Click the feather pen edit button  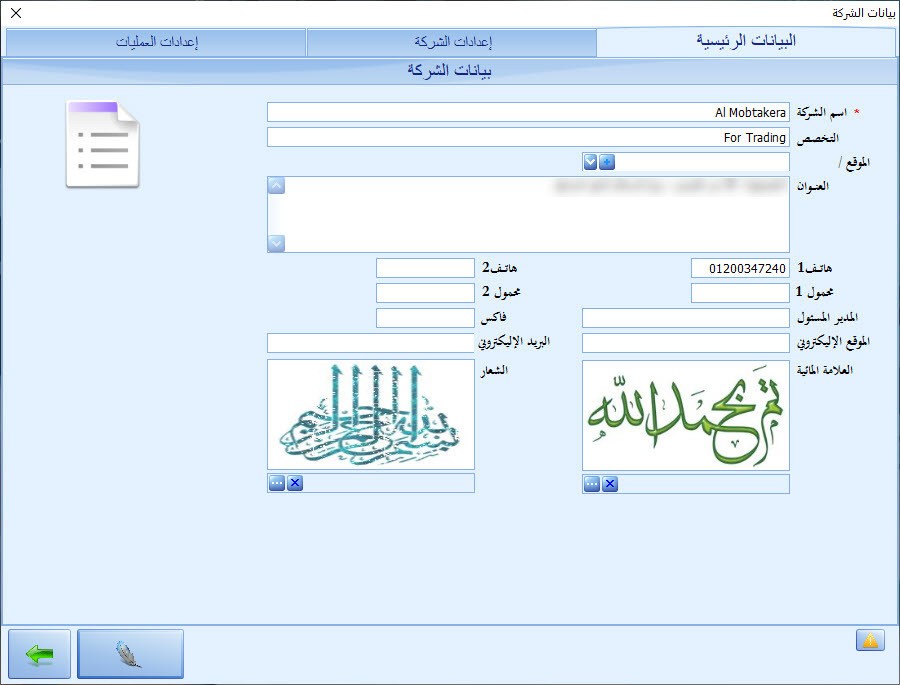[x=130, y=653]
